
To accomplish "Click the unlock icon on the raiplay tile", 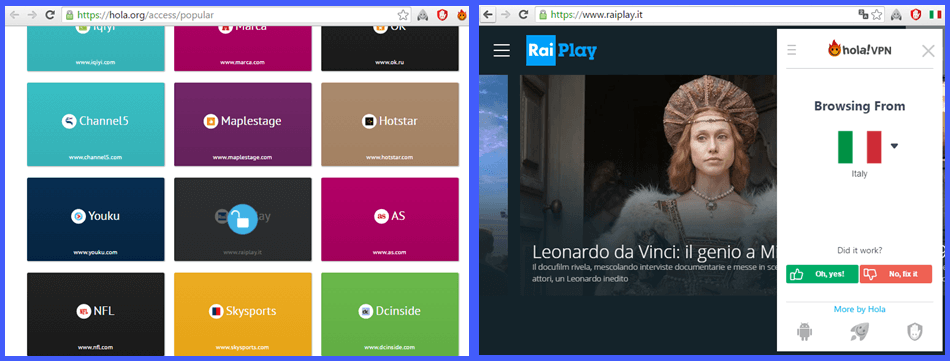I will tap(243, 219).
